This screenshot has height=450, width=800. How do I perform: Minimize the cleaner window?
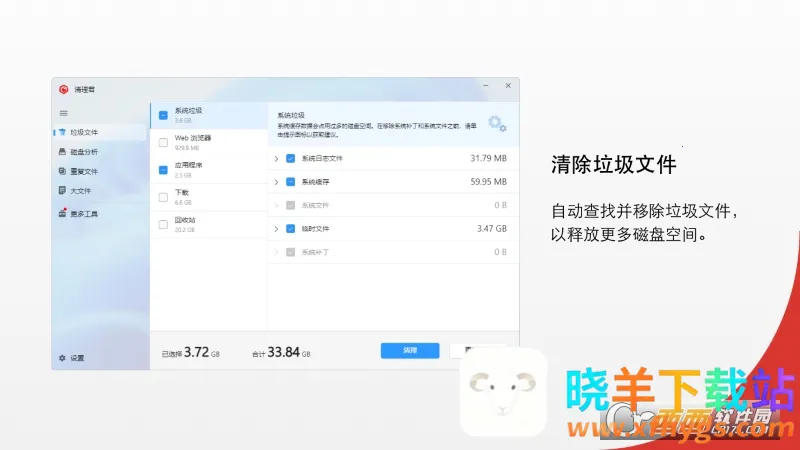pyautogui.click(x=487, y=87)
